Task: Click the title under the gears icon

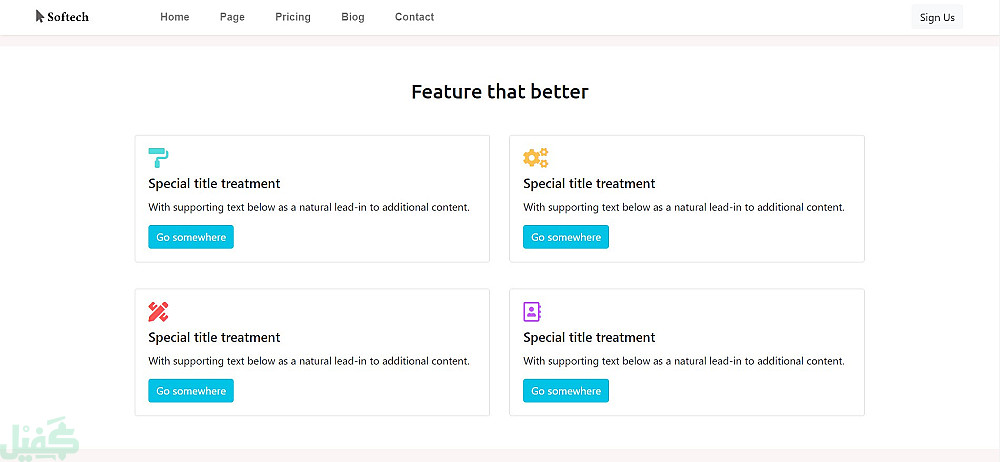Action: 589,184
